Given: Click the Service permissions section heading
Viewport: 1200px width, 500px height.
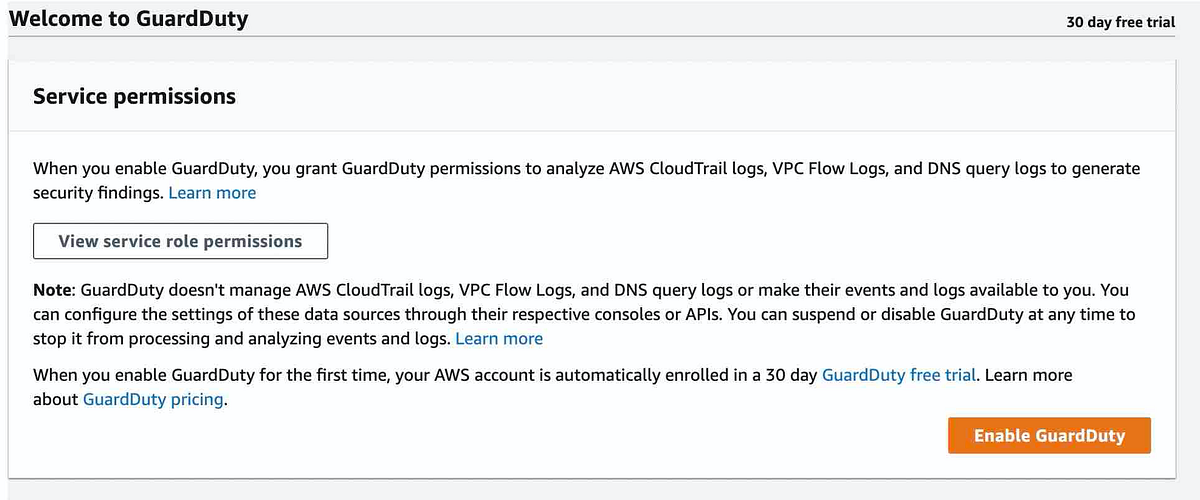Looking at the screenshot, I should pos(135,96).
